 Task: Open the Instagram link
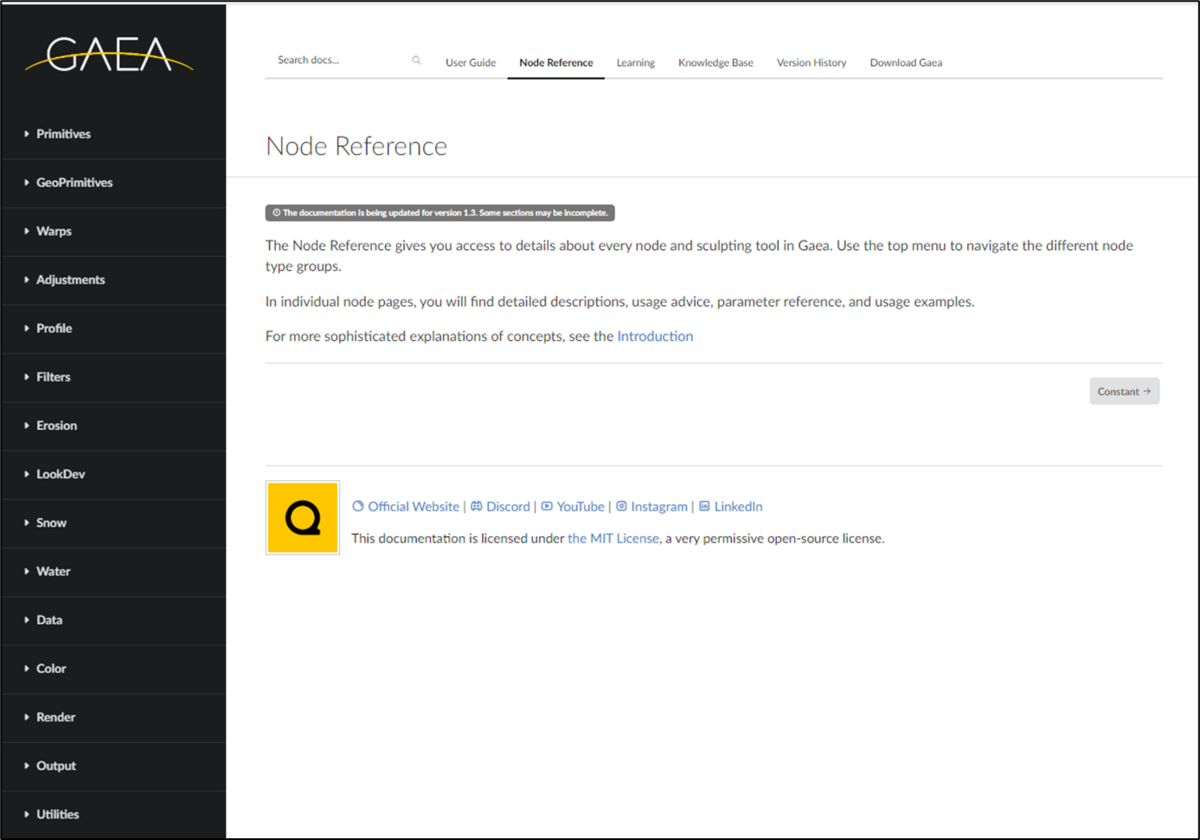click(x=651, y=507)
